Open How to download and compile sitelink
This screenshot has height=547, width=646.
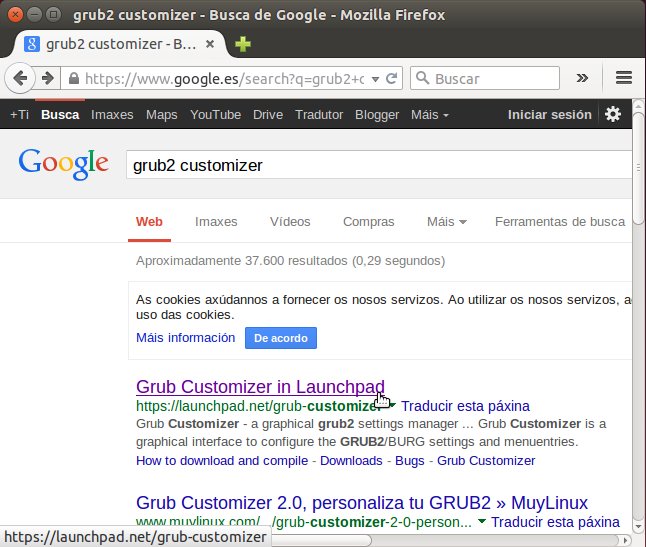[222, 461]
